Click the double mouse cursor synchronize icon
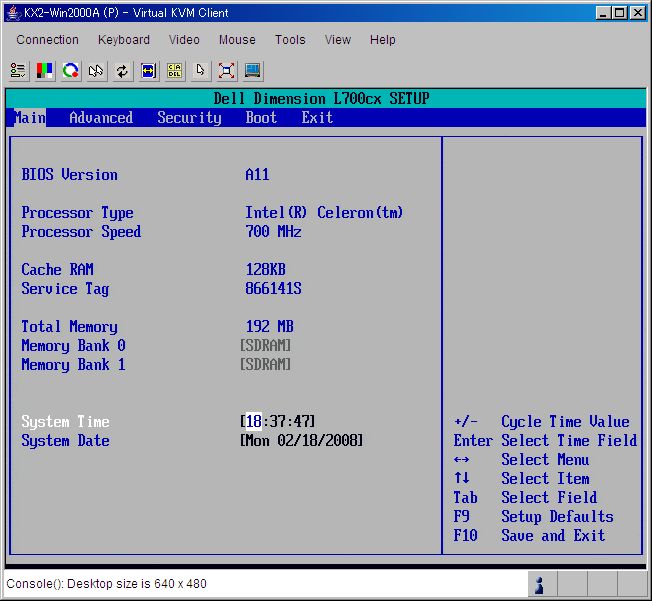 click(x=96, y=71)
